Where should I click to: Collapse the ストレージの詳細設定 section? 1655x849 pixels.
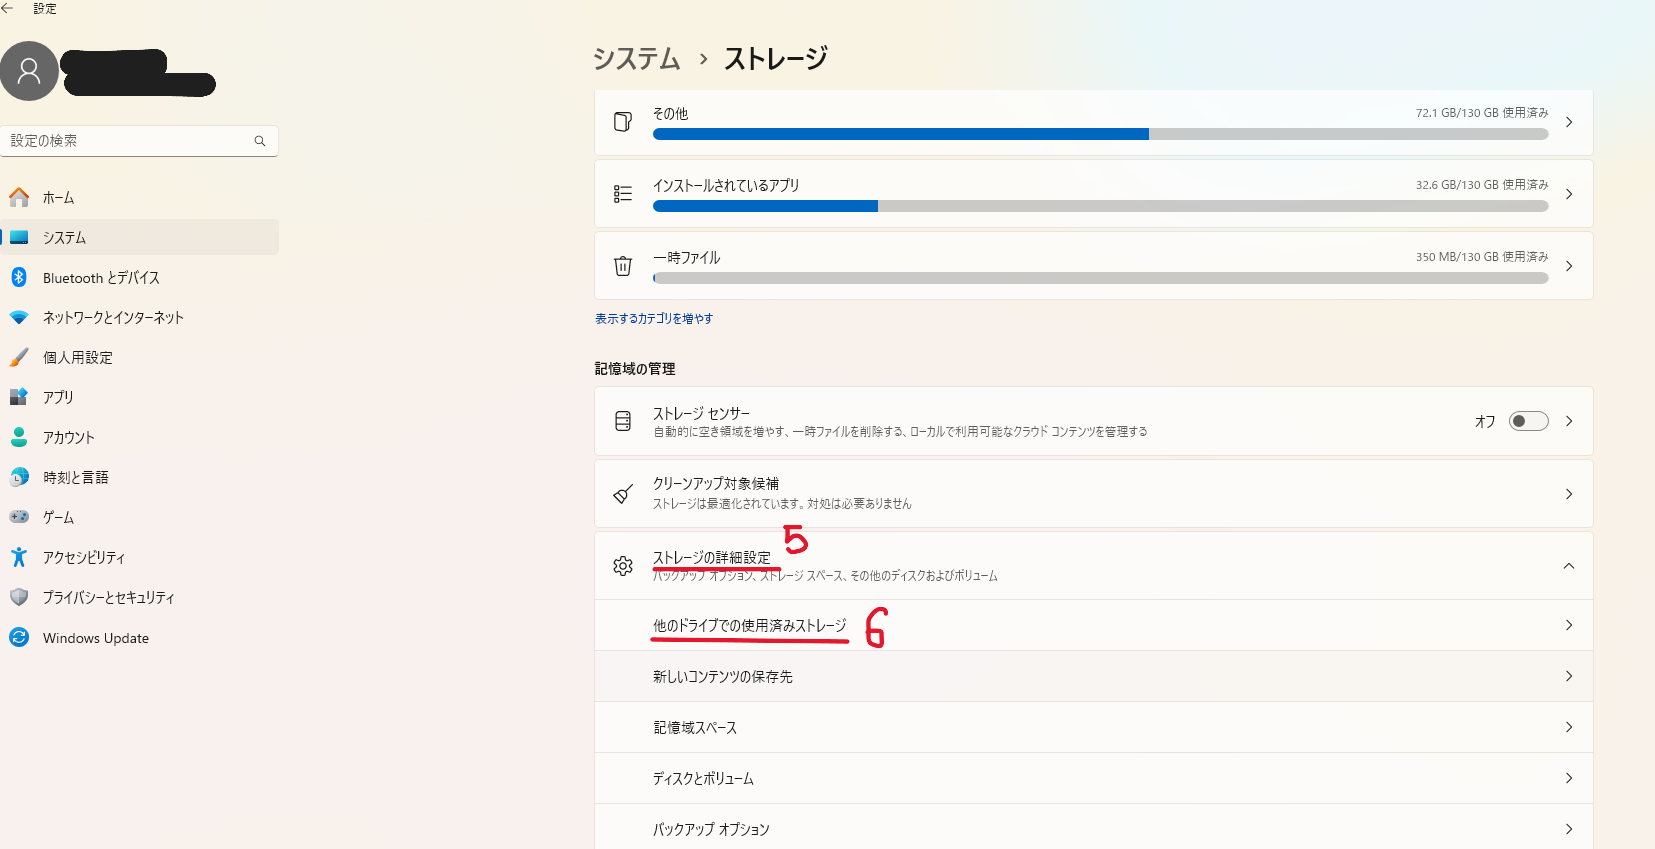click(x=1568, y=566)
